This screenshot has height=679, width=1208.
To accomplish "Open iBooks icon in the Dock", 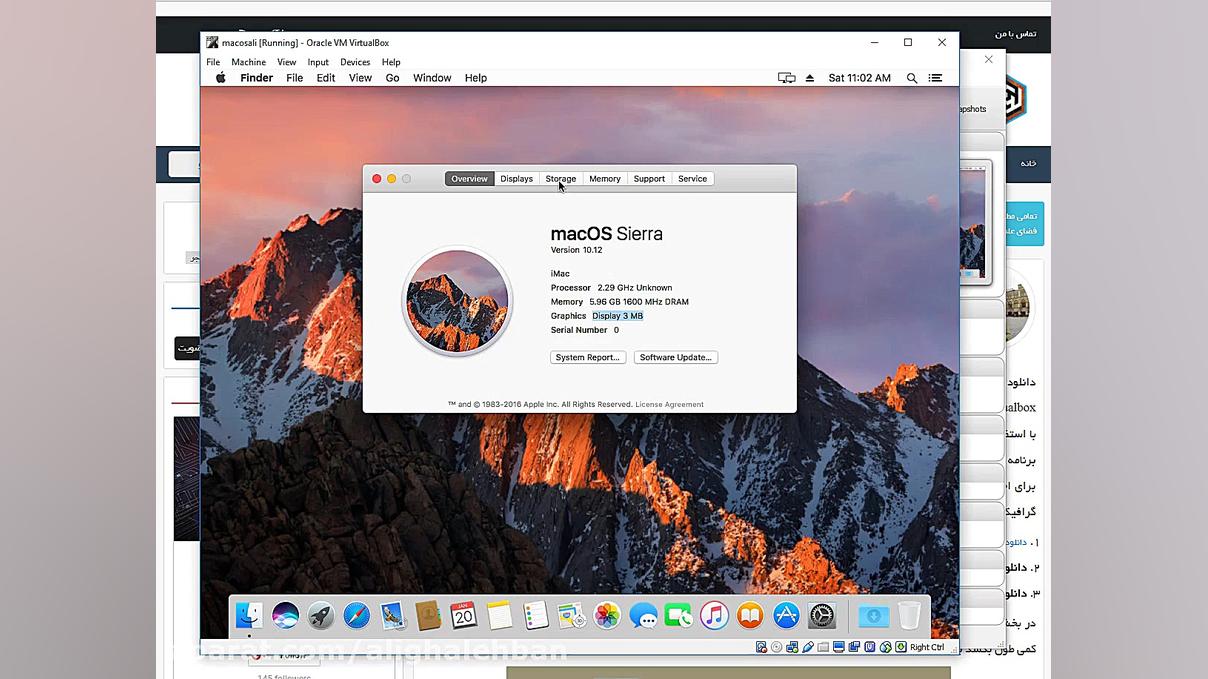I will (x=750, y=615).
